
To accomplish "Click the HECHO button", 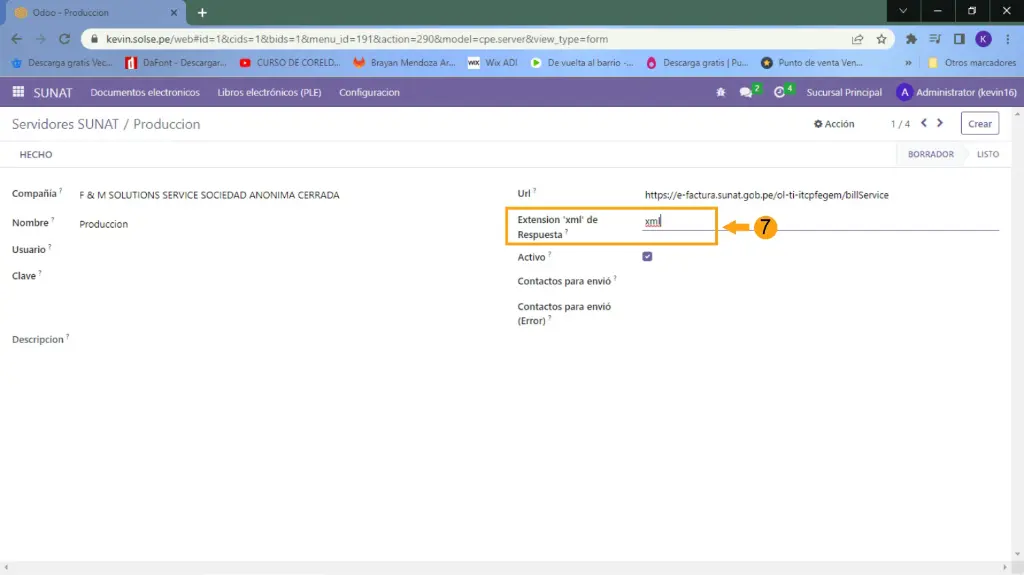I will [36, 154].
